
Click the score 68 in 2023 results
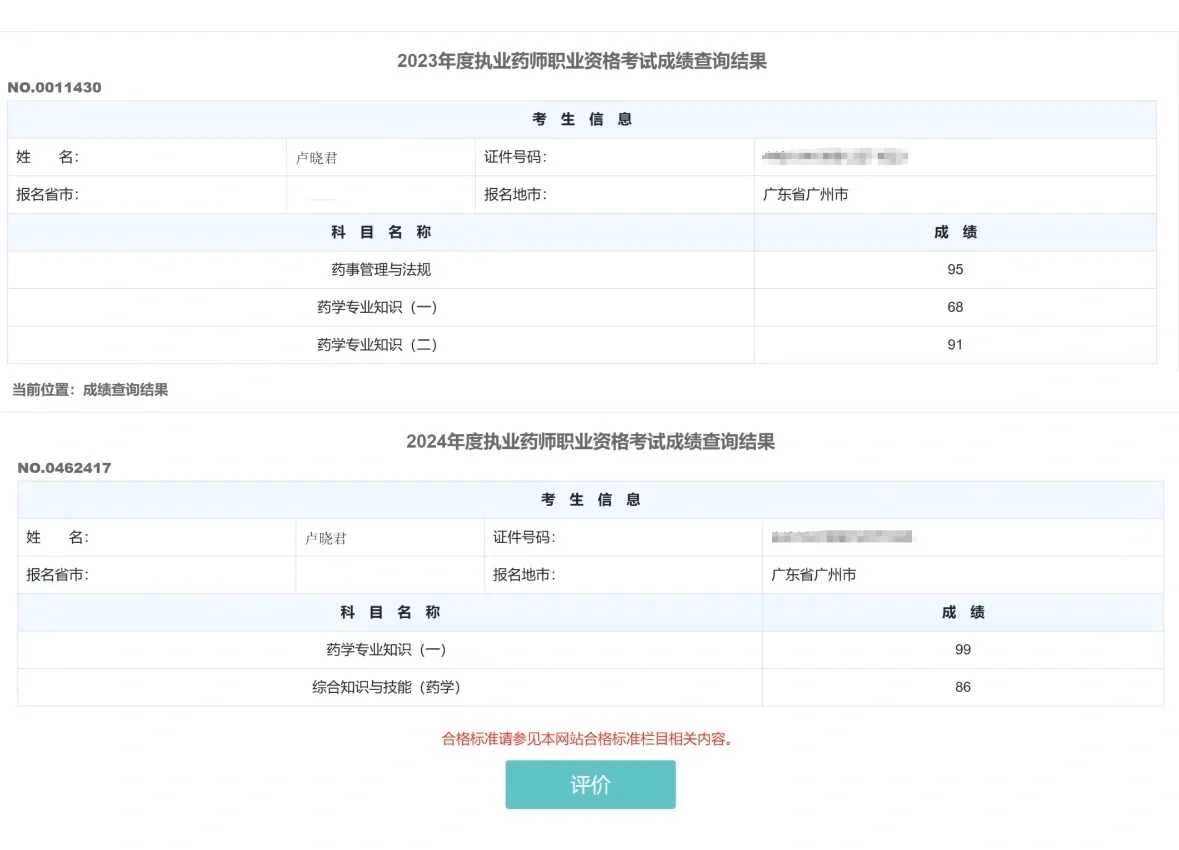[955, 307]
